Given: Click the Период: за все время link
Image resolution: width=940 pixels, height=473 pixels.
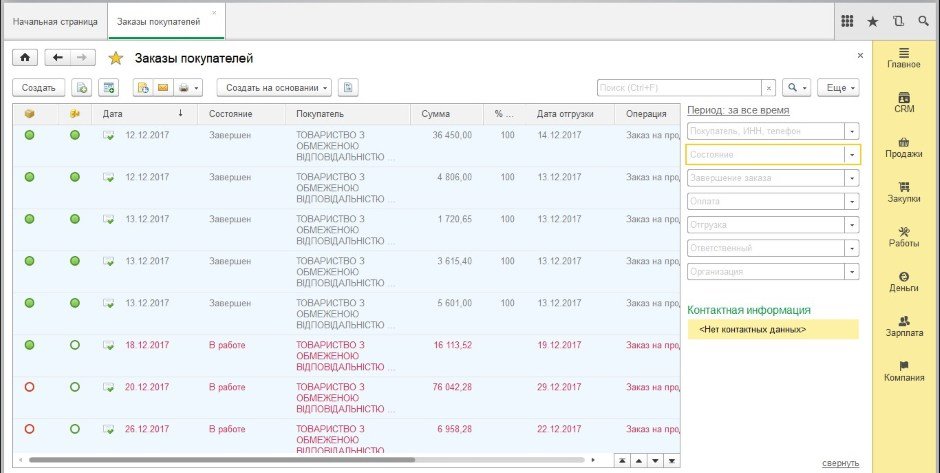Looking at the screenshot, I should coord(738,110).
